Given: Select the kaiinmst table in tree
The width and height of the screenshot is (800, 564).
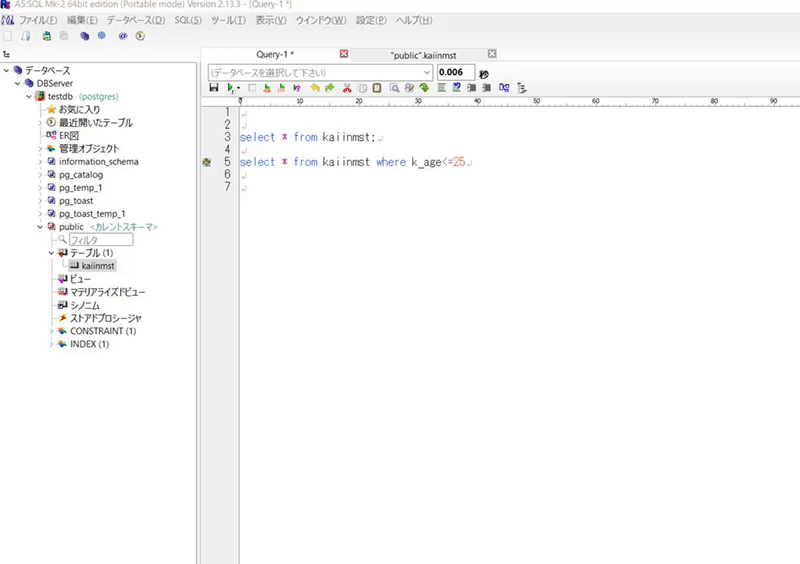Looking at the screenshot, I should coord(98,266).
